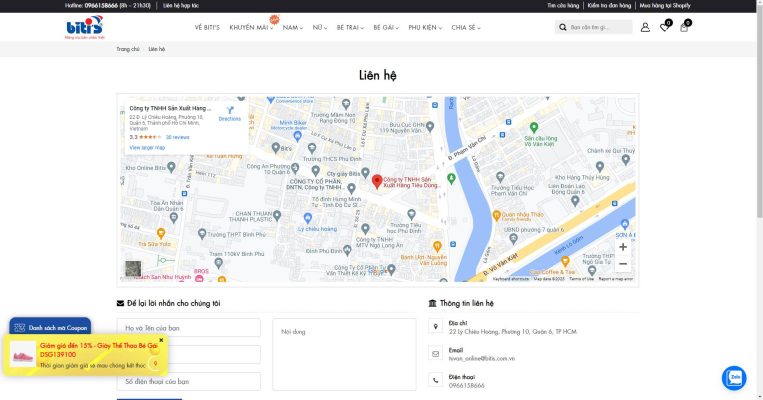Open the 30 reviews link
The height and width of the screenshot is (400, 763).
coord(177,137)
